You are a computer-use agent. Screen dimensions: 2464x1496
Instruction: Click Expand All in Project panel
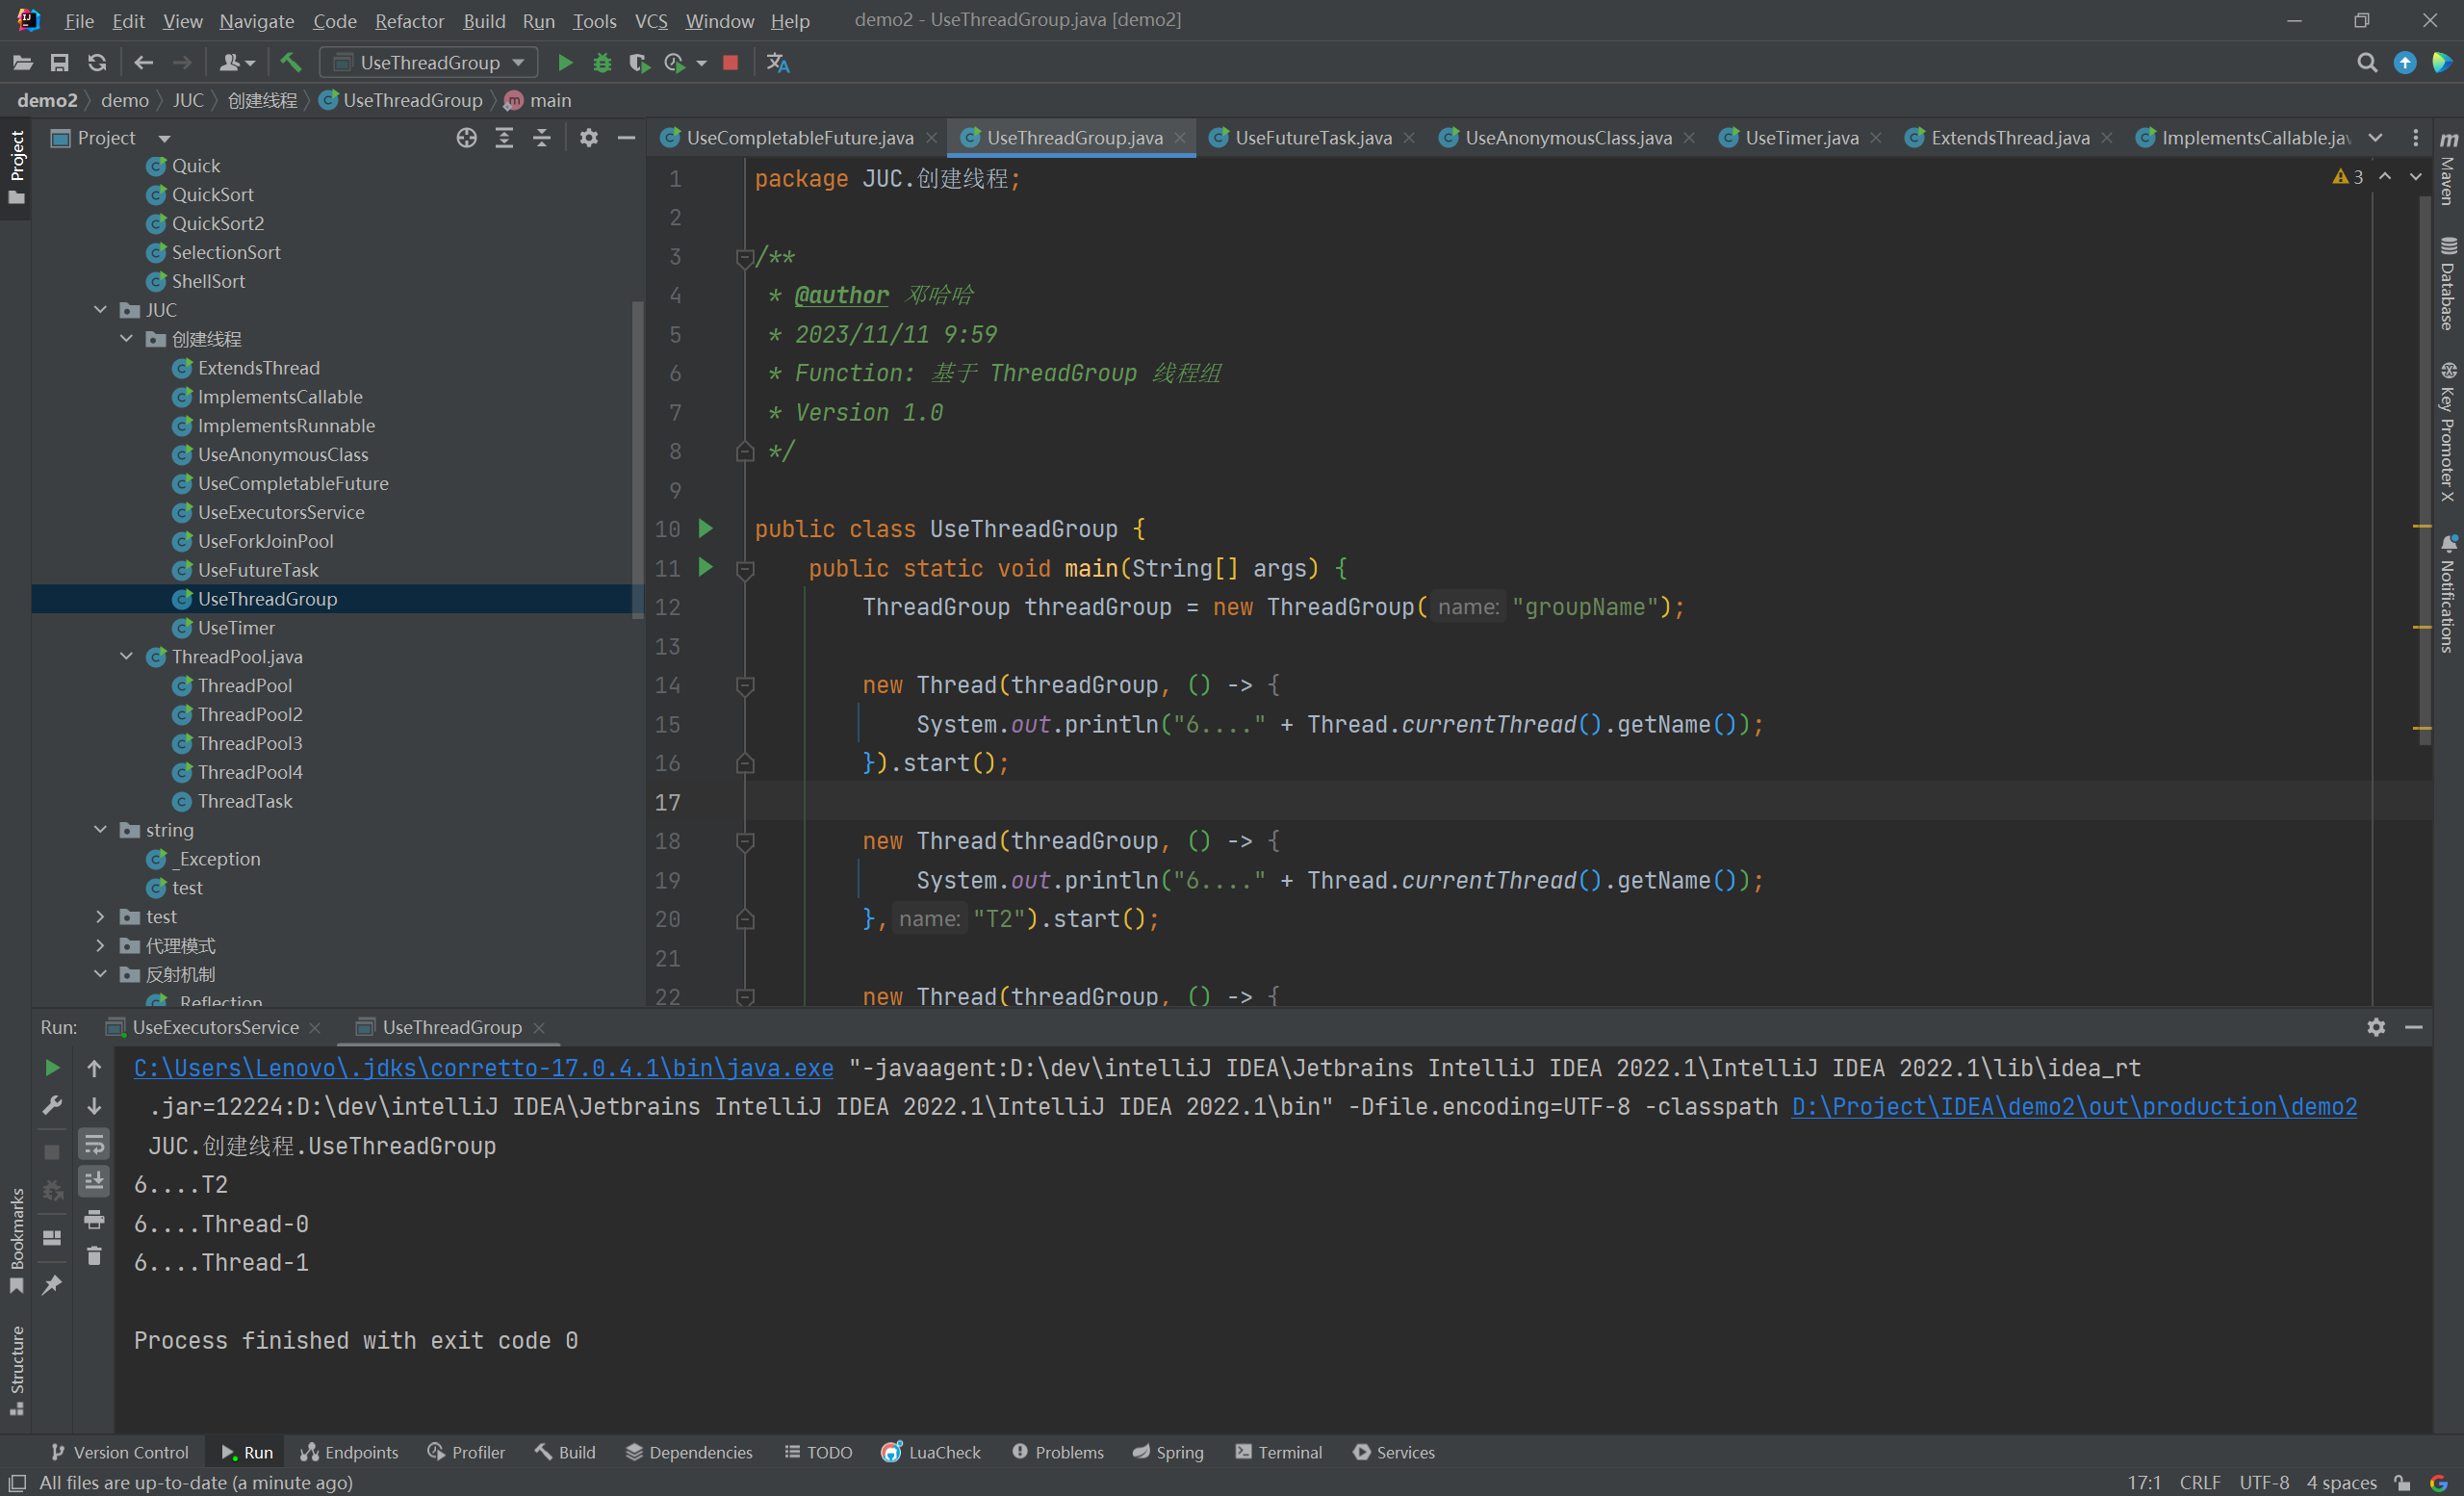click(504, 137)
